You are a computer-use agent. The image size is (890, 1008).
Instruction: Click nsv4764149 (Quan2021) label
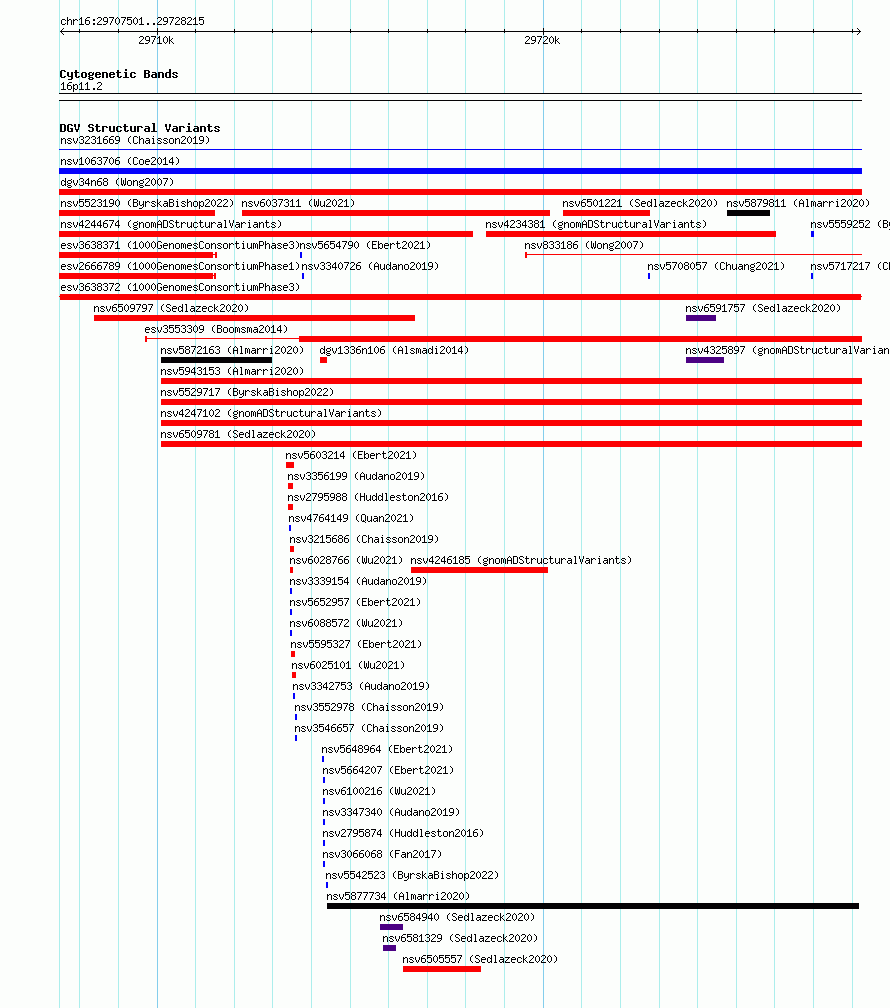(351, 518)
